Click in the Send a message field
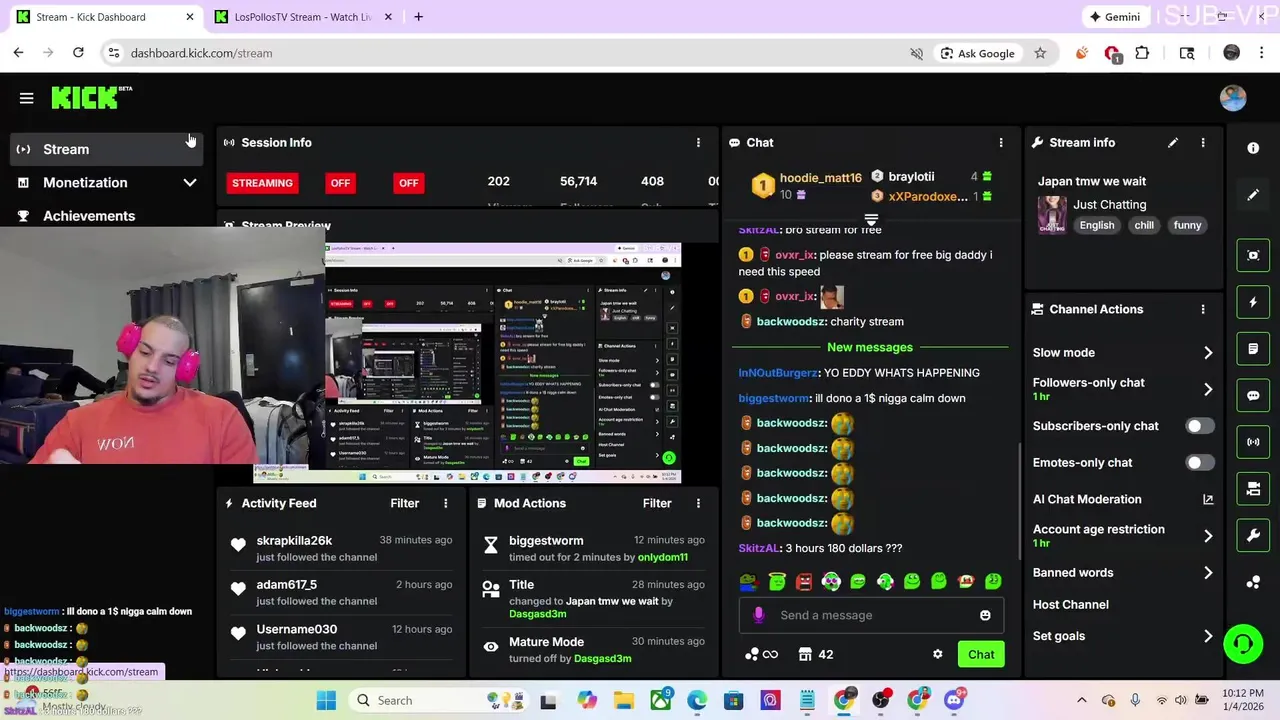Image resolution: width=1280 pixels, height=720 pixels. (x=870, y=615)
